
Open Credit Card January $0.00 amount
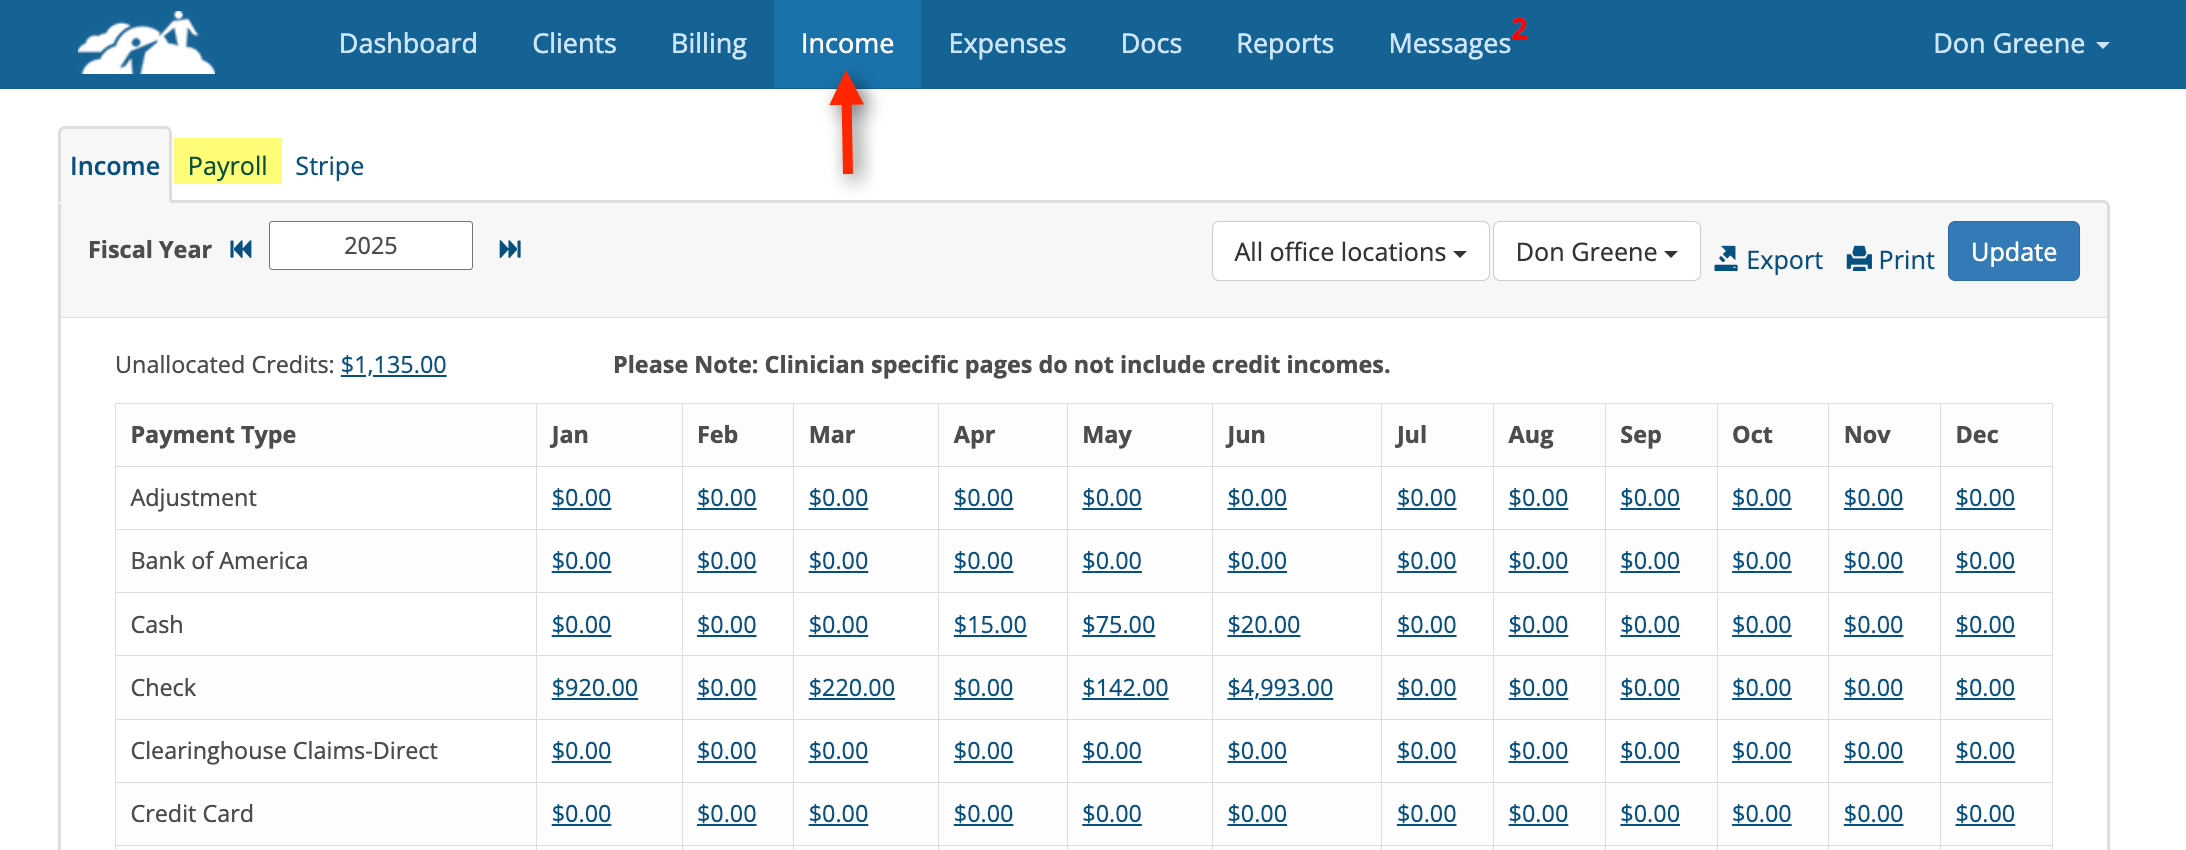581,814
